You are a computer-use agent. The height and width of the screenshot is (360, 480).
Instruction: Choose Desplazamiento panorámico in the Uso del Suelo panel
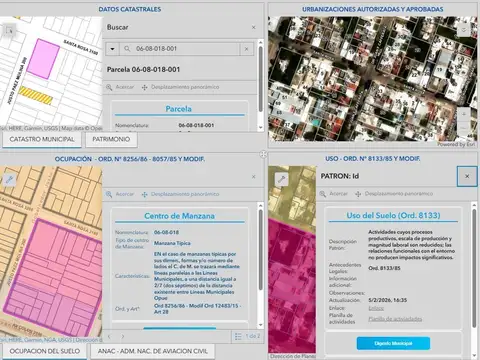394,194
